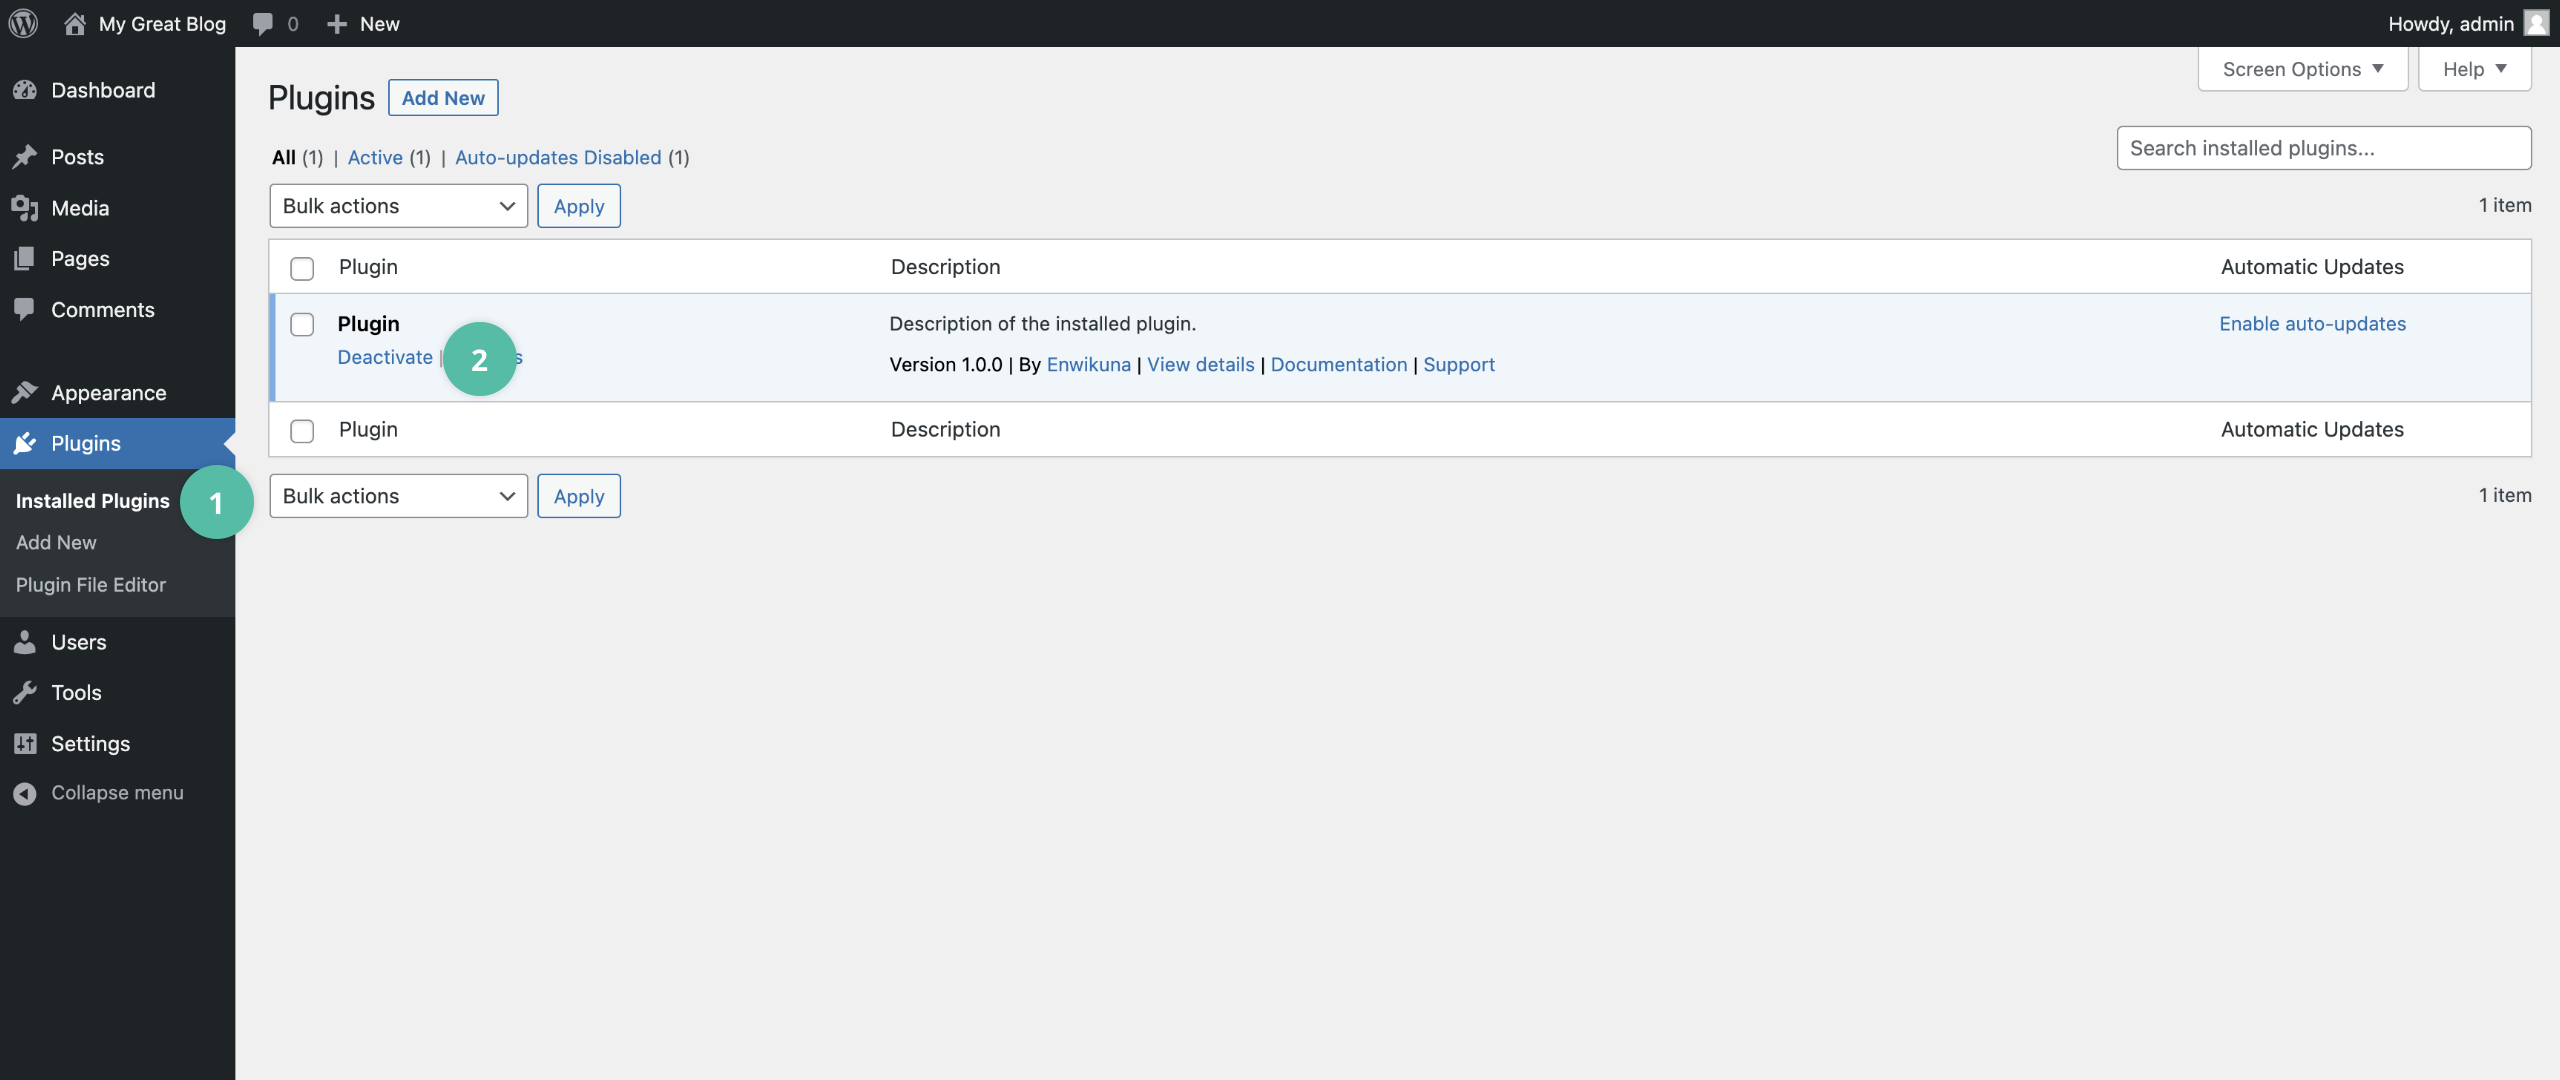This screenshot has width=2560, height=1080.
Task: Open the bottom Bulk actions dropdown
Action: (x=398, y=496)
